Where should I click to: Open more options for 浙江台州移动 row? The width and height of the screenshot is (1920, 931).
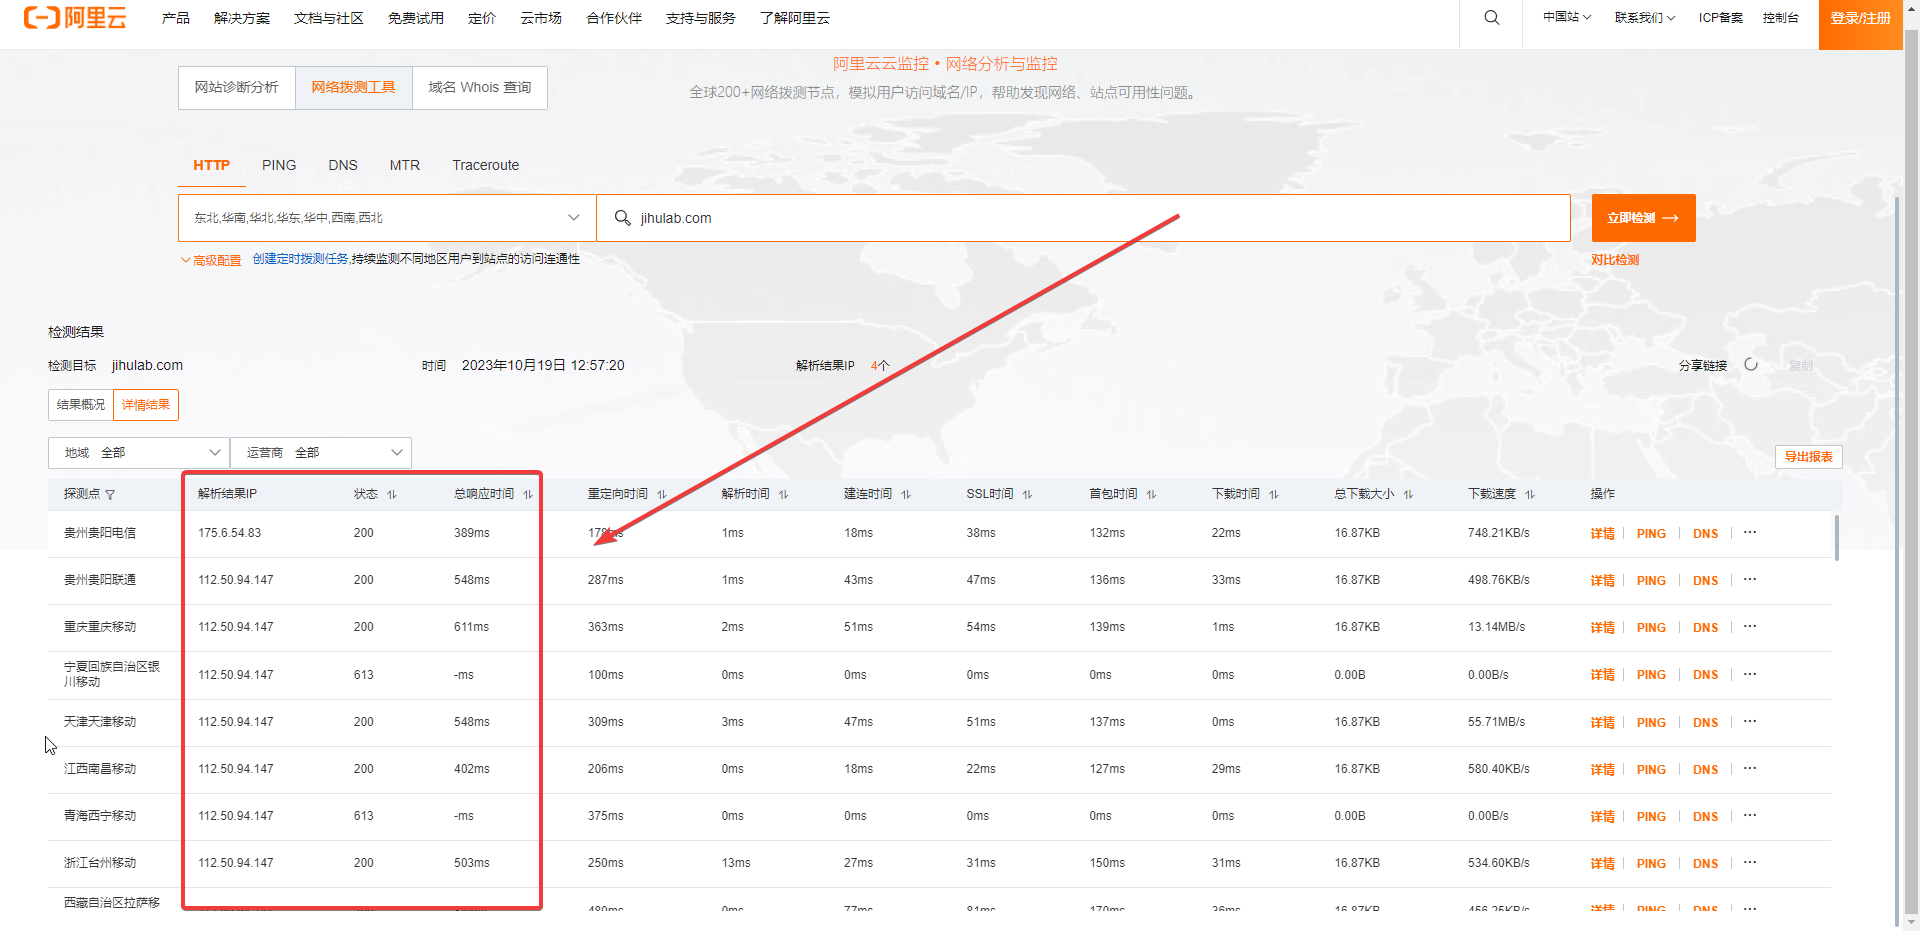tap(1750, 862)
